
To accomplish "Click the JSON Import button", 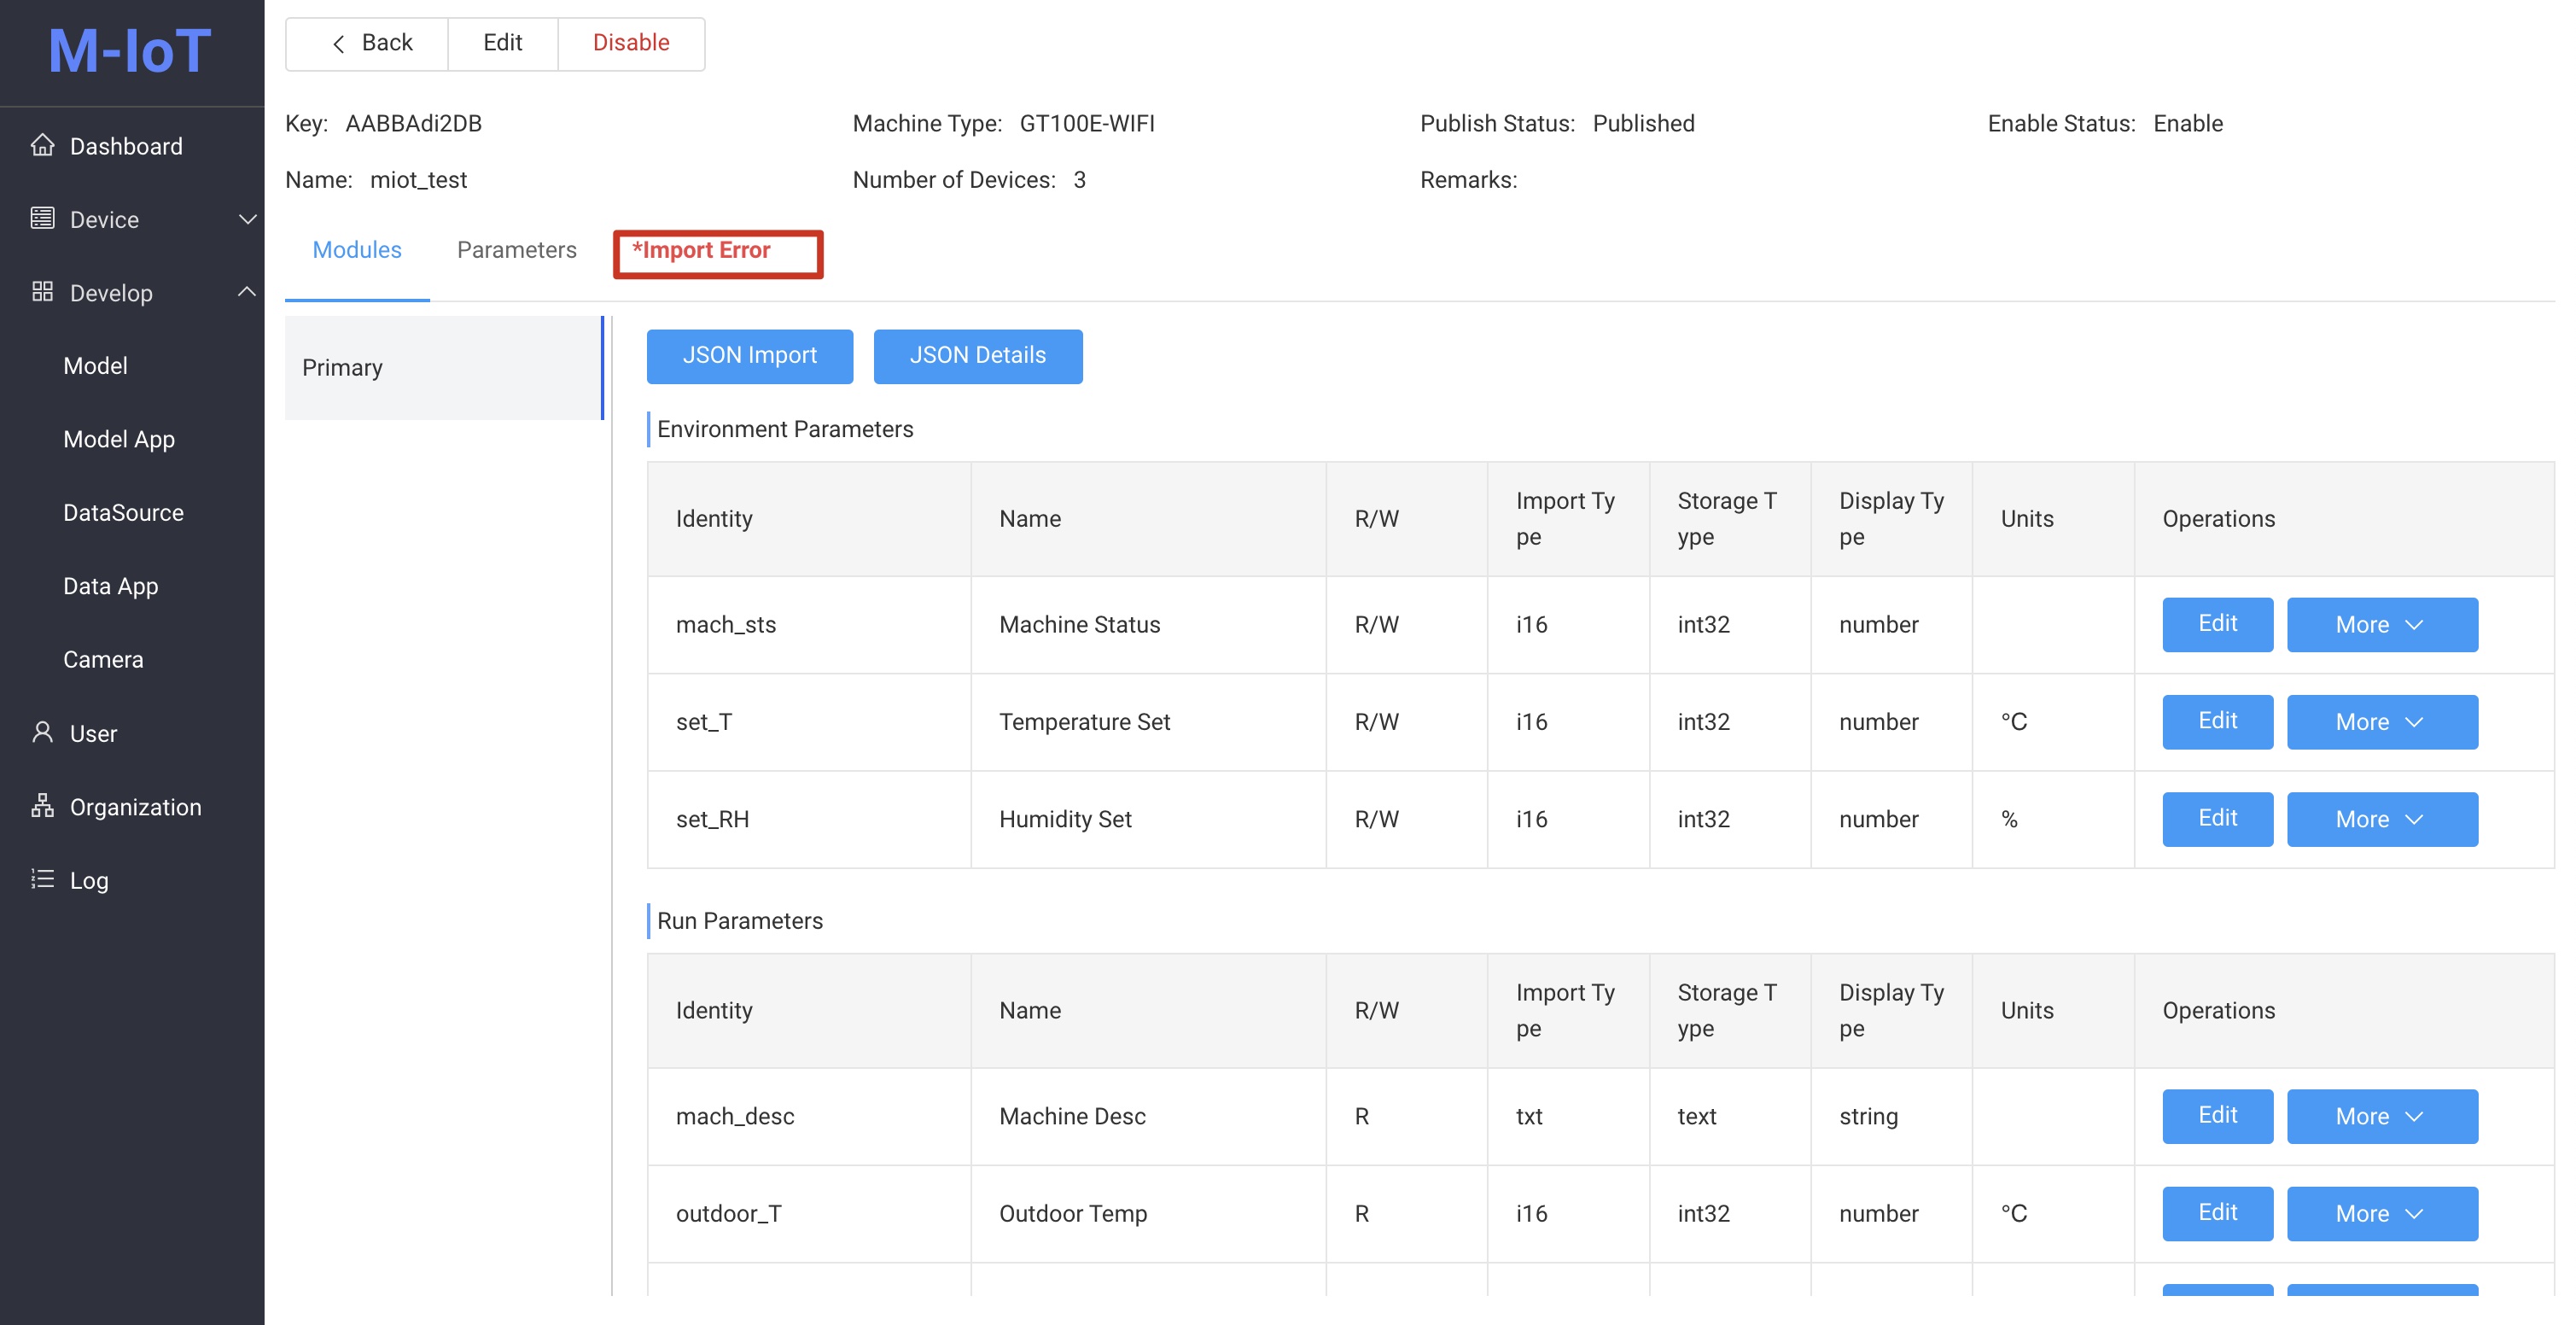I will pos(749,355).
